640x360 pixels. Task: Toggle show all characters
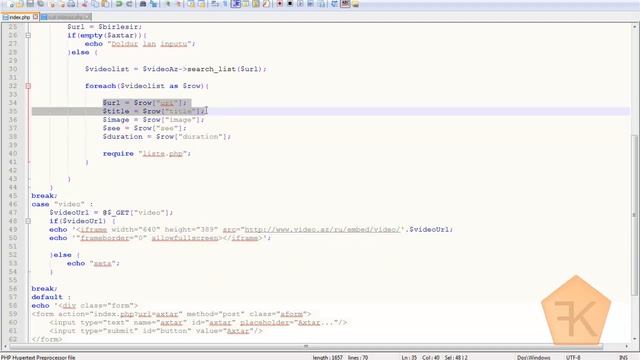[x=225, y=4]
